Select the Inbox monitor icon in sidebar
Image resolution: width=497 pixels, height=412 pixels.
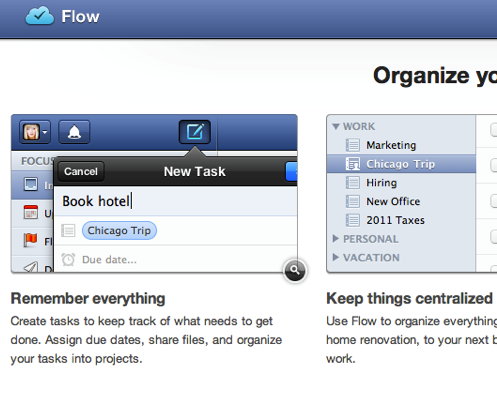[x=31, y=184]
